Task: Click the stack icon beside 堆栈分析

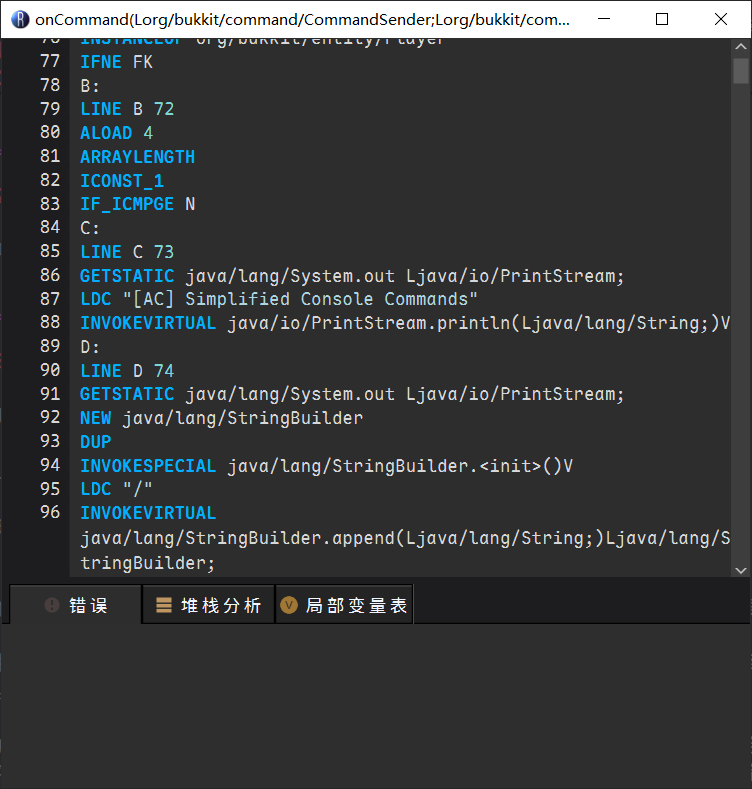Action: coord(164,605)
